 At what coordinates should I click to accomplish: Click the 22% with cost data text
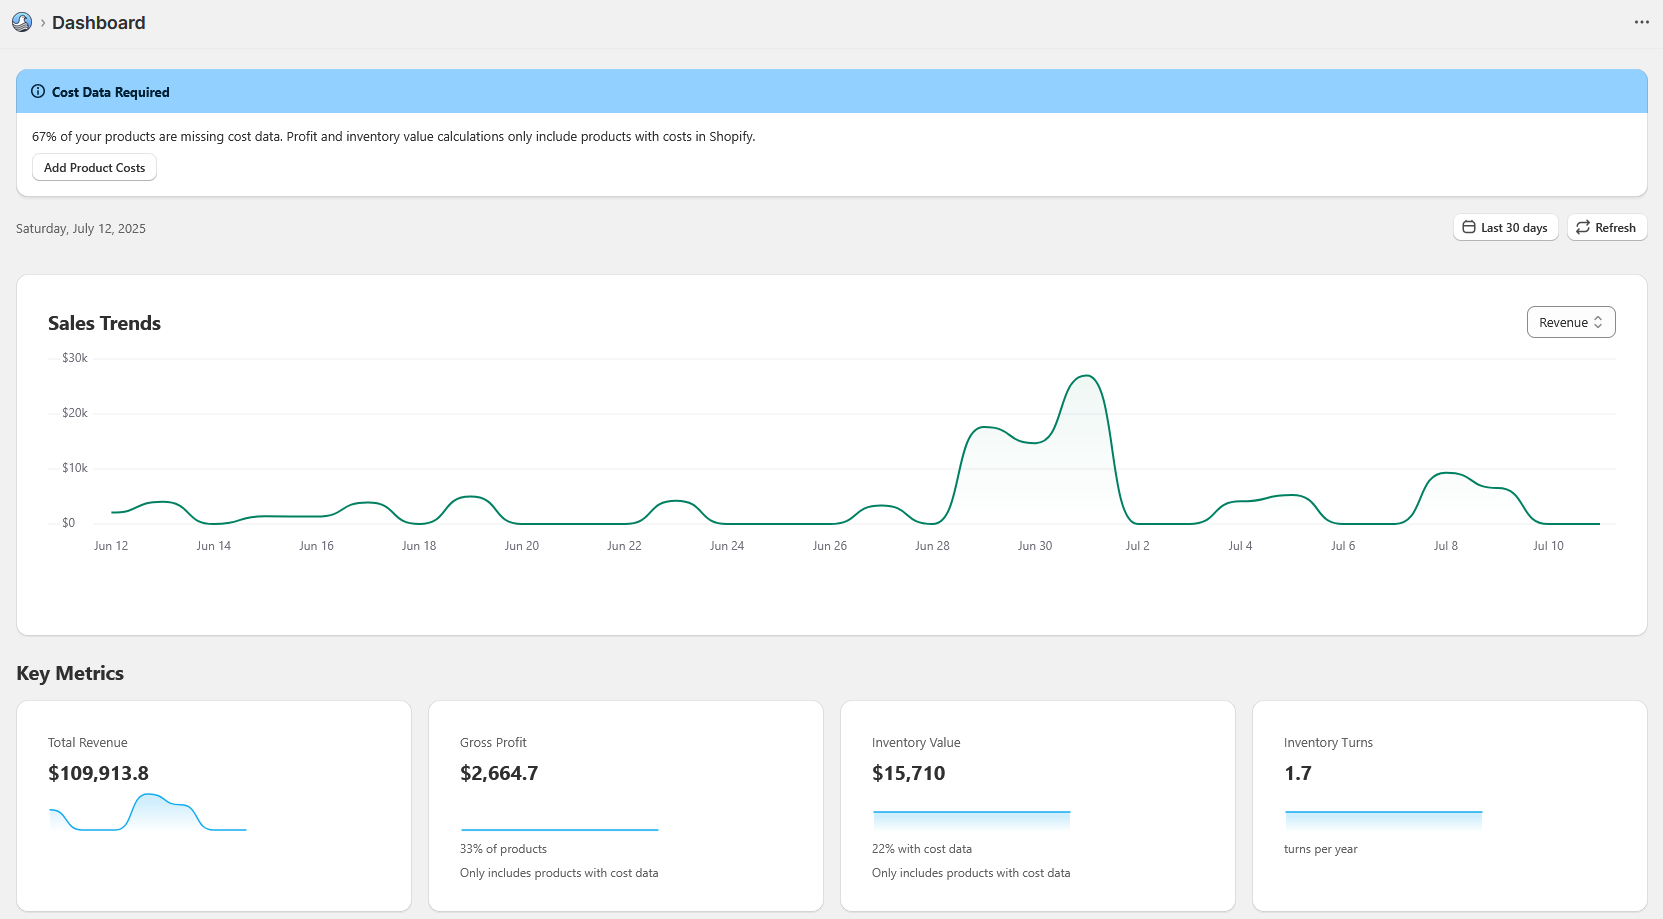coord(922,849)
